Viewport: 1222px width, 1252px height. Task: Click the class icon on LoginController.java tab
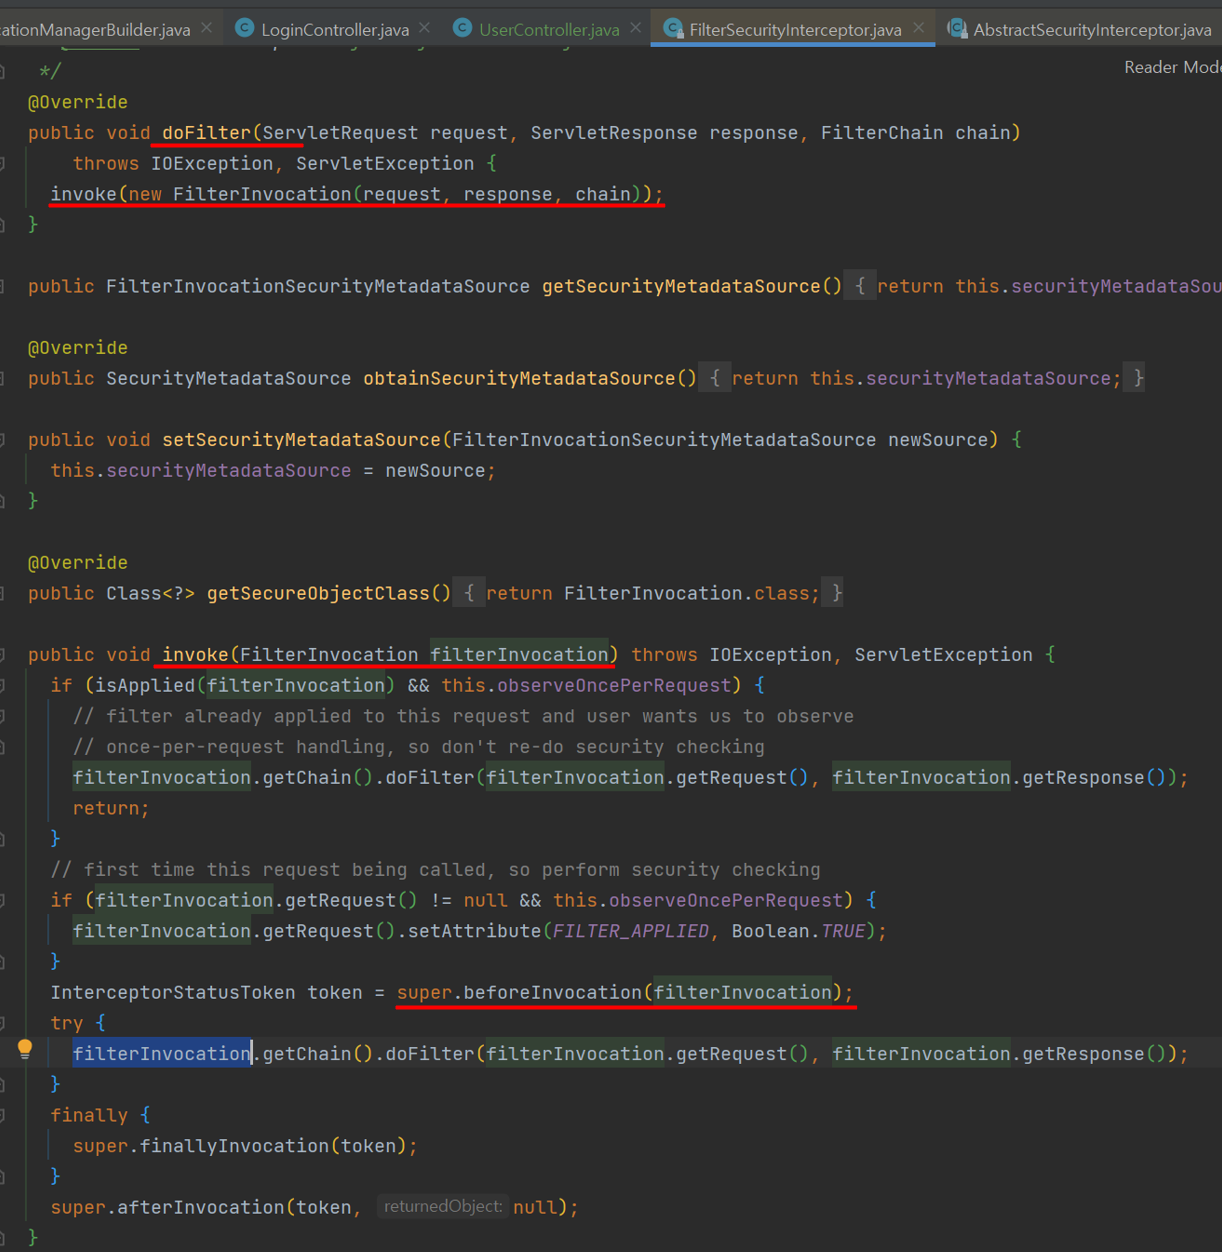click(x=244, y=28)
